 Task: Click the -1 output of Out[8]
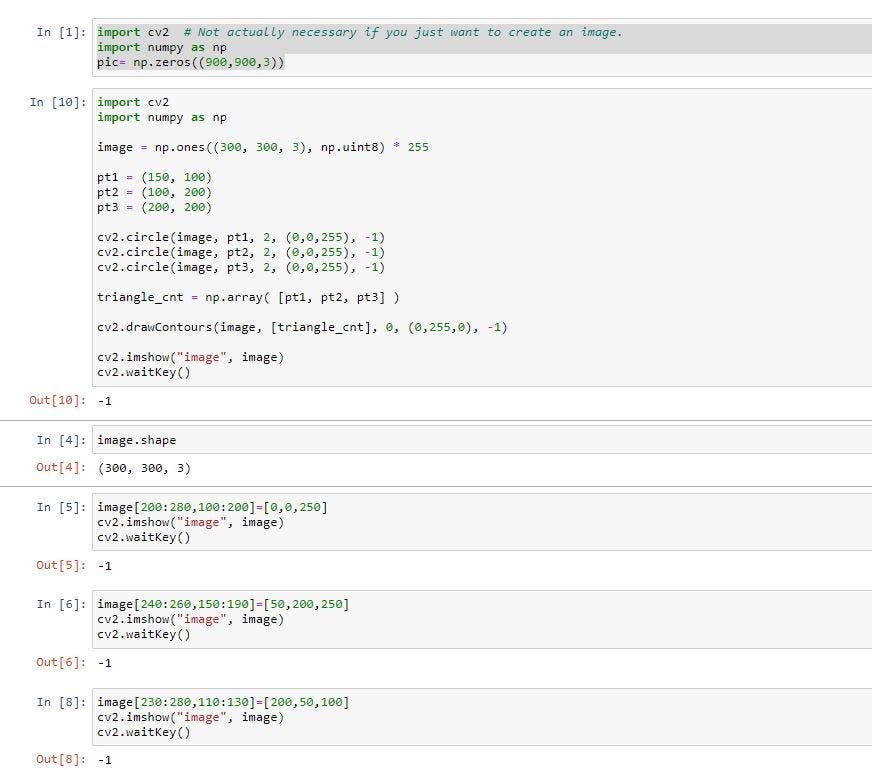pyautogui.click(x=105, y=760)
